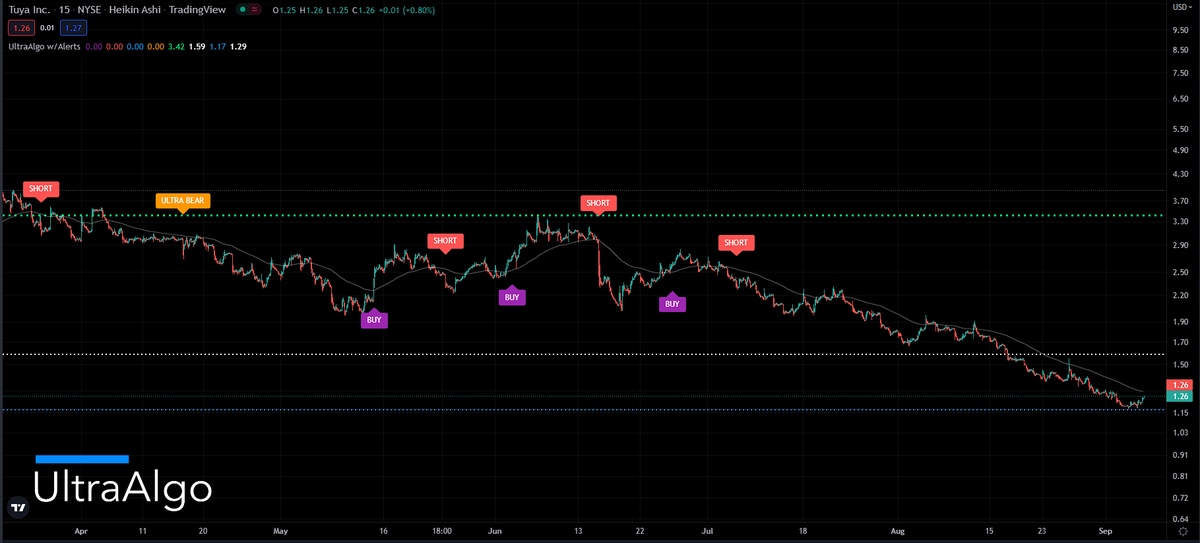1200x543 pixels.
Task: Click the BUY marker near June 22
Action: coord(673,303)
